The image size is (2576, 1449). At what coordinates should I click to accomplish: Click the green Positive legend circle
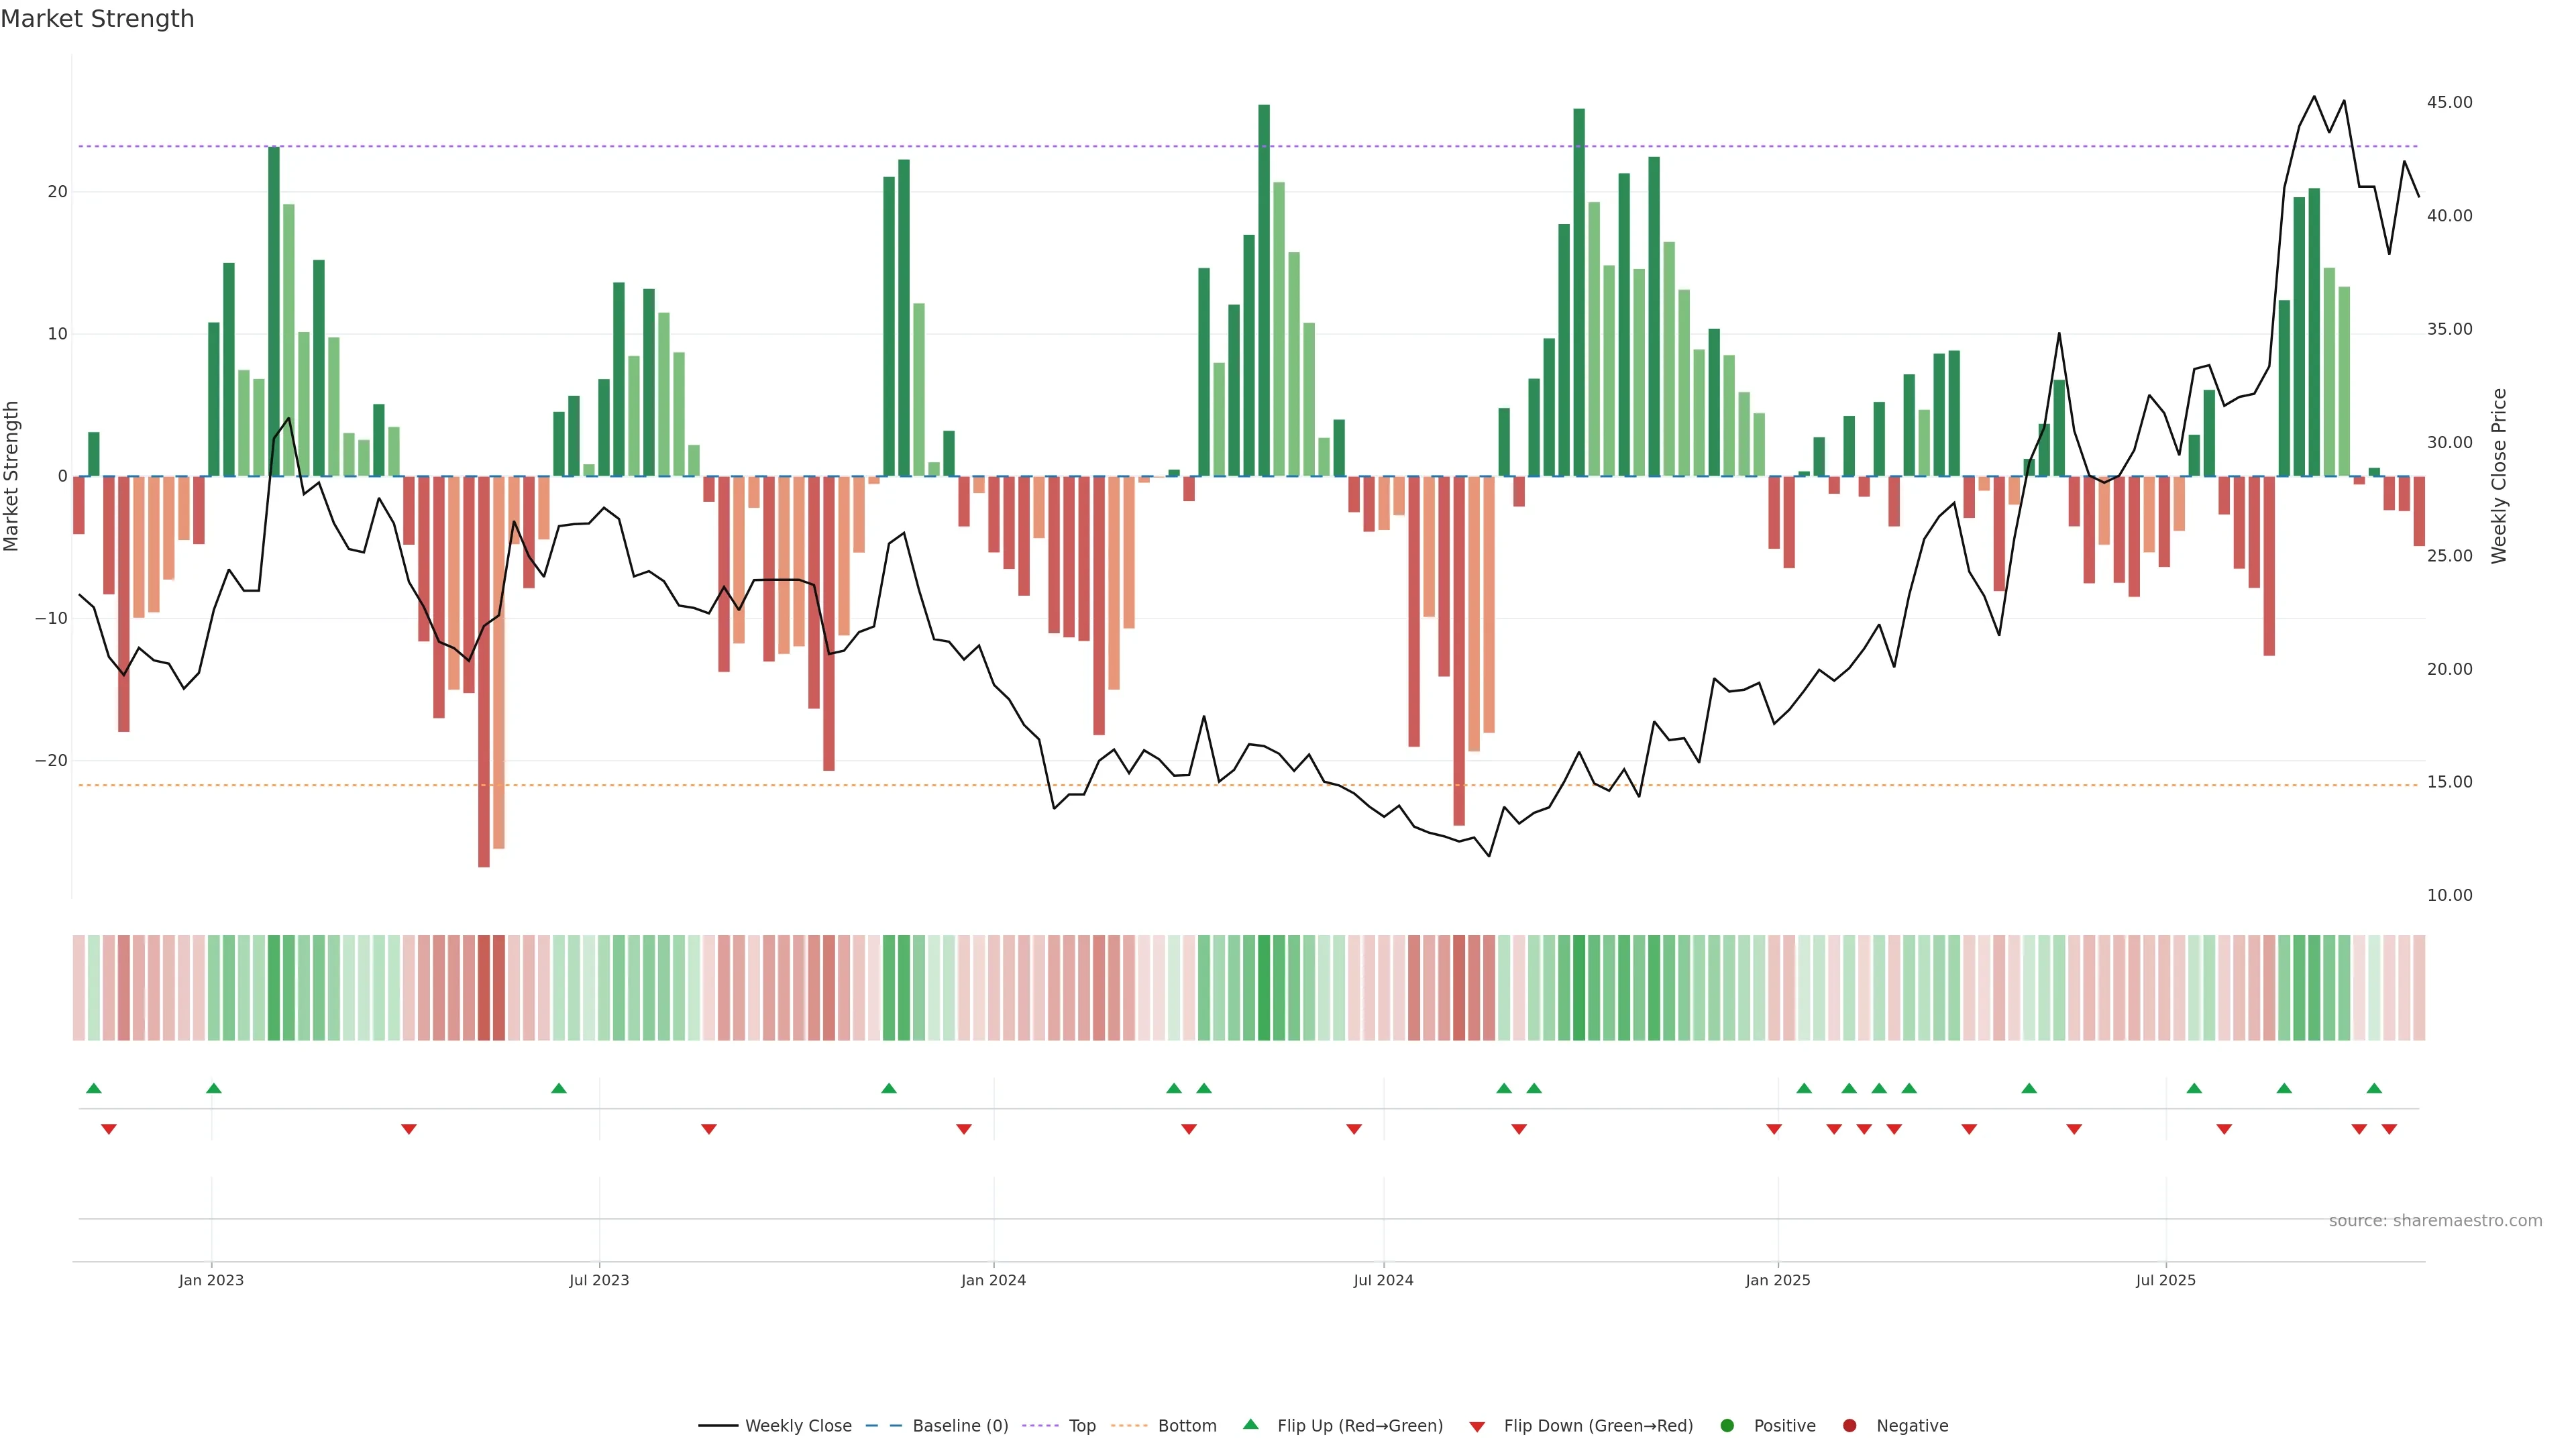[x=1726, y=1426]
